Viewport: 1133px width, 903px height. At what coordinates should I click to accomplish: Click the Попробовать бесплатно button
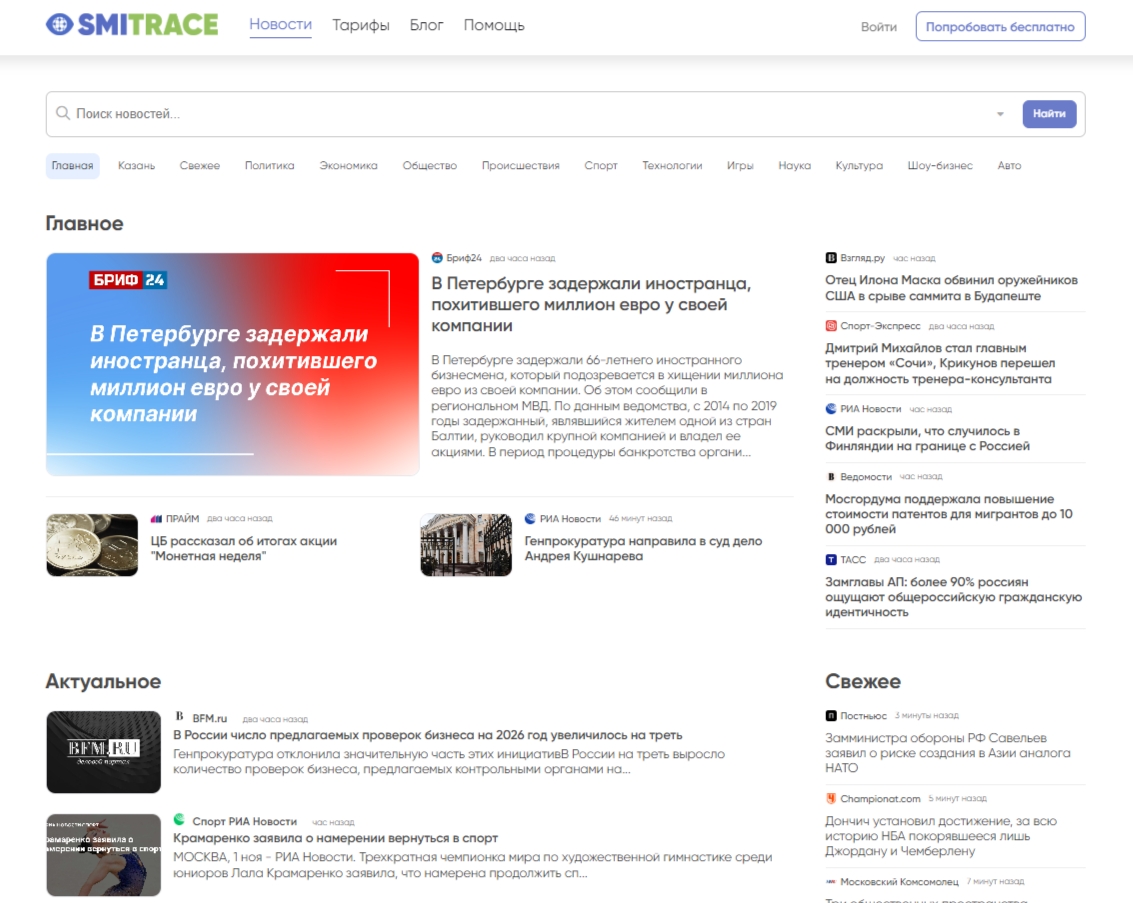click(1000, 27)
